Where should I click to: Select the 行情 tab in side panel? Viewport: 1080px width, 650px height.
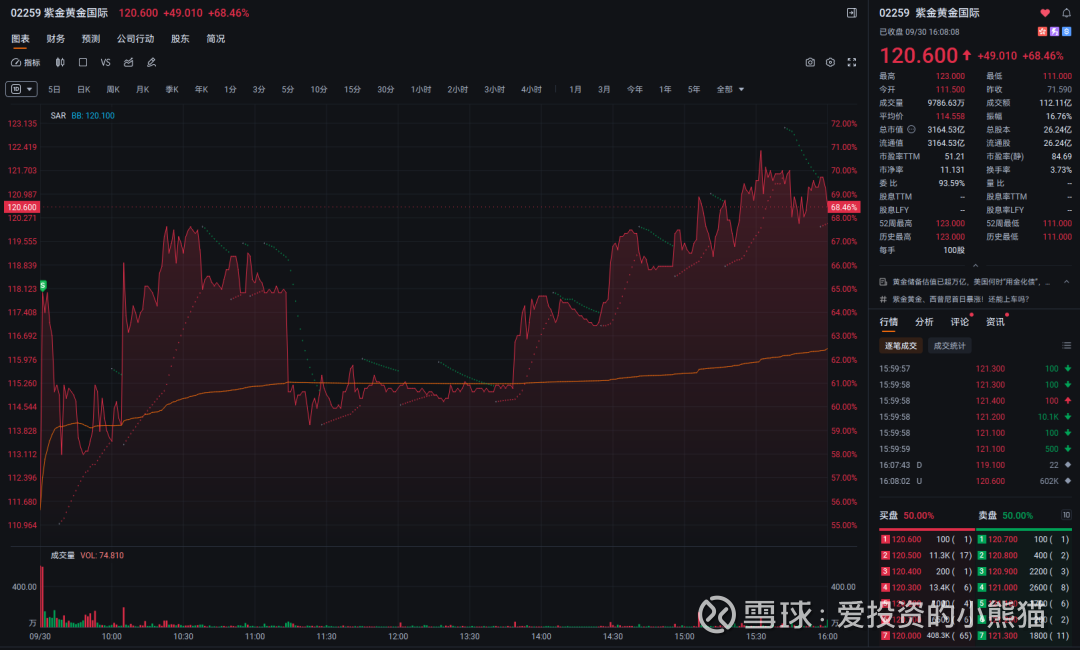[x=889, y=322]
